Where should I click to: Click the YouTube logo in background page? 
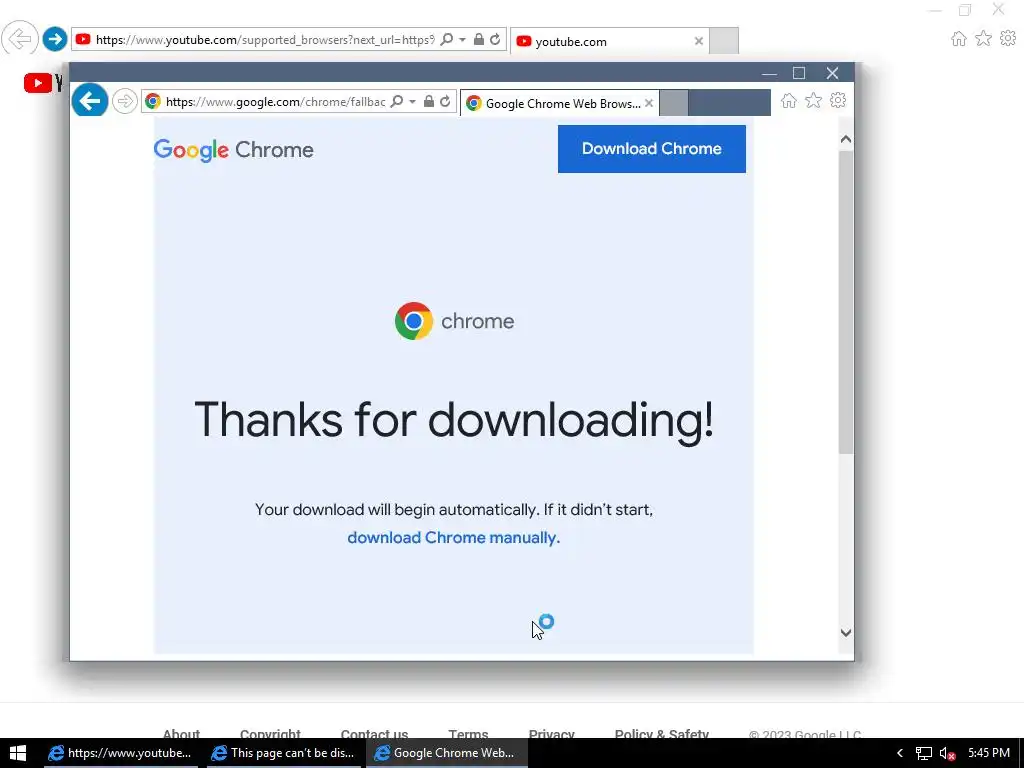43,83
